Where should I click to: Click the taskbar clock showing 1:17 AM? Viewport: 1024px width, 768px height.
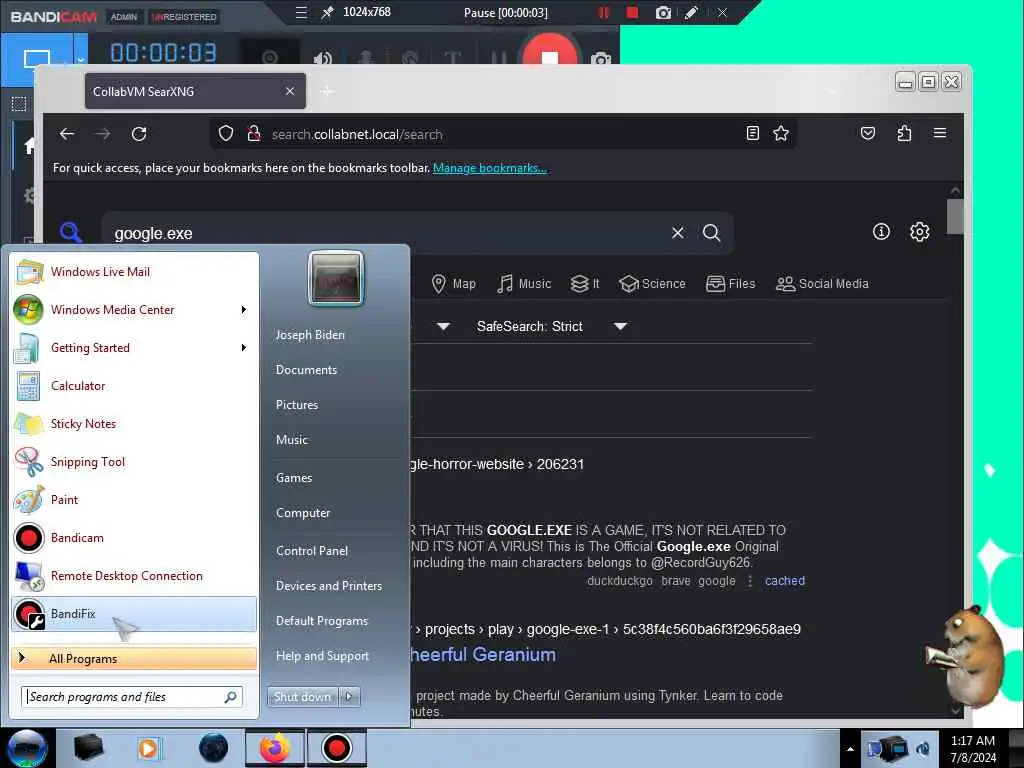[973, 749]
